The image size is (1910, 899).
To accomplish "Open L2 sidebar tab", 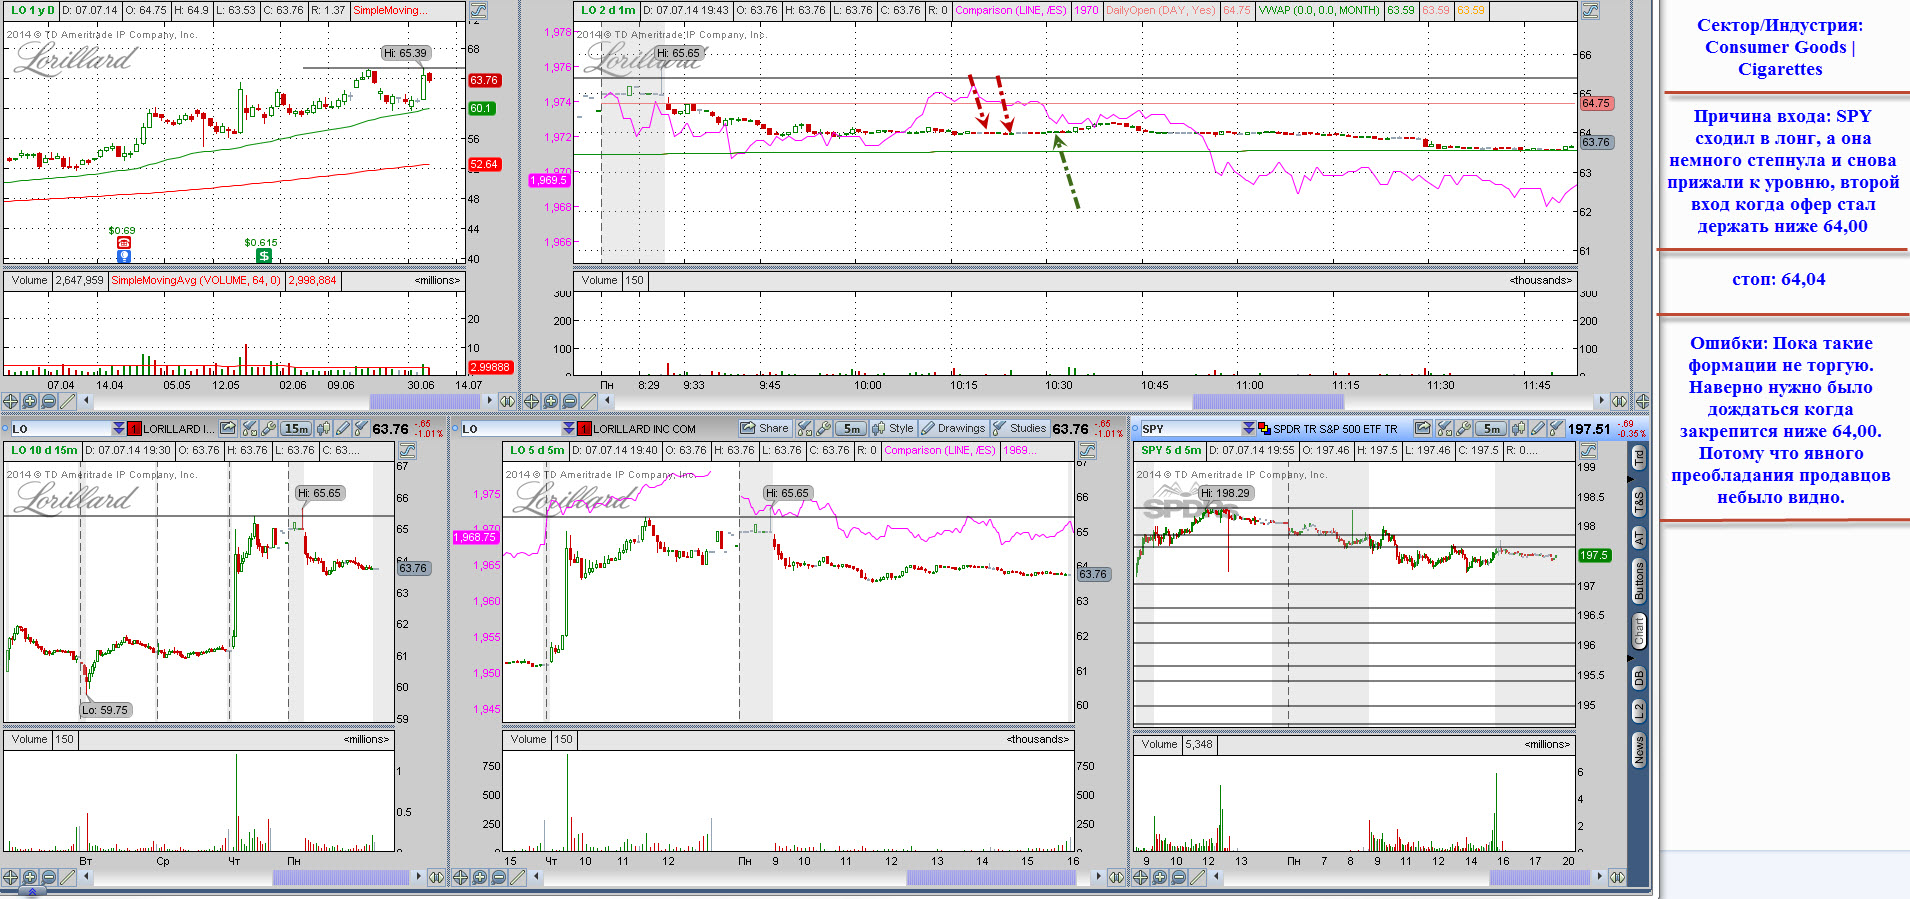I will pyautogui.click(x=1639, y=711).
